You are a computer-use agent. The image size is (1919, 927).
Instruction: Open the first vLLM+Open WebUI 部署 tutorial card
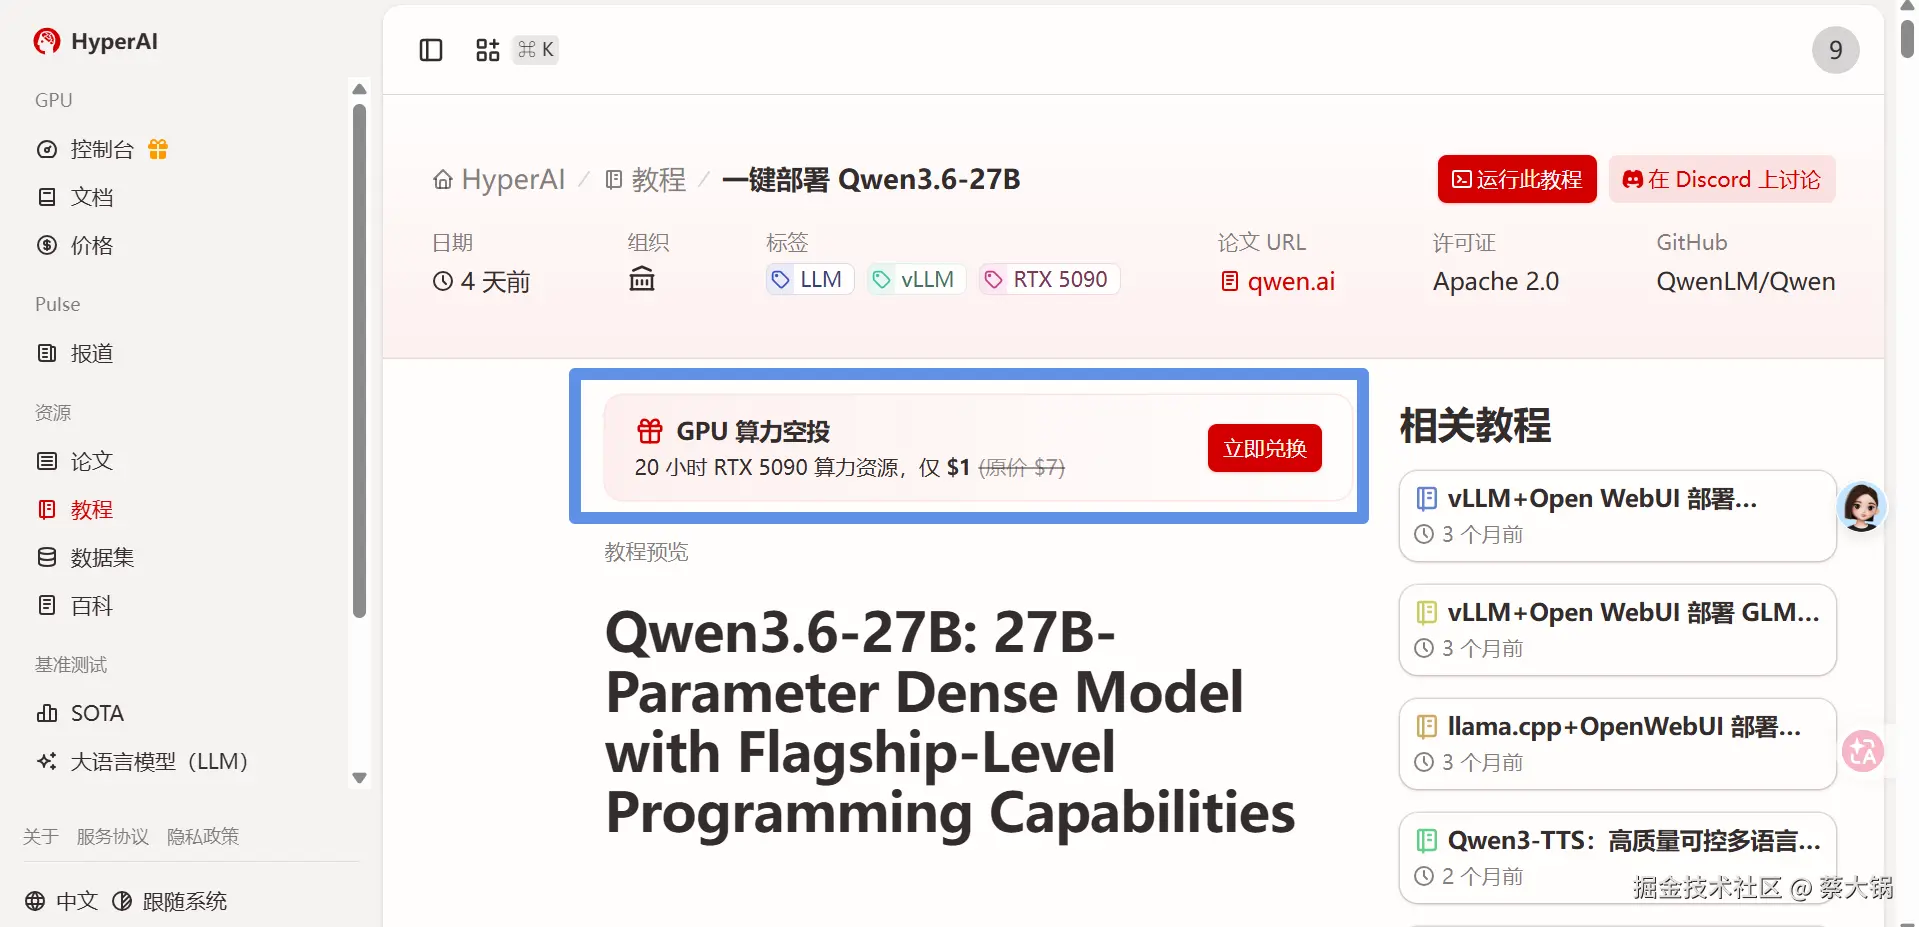click(1617, 516)
